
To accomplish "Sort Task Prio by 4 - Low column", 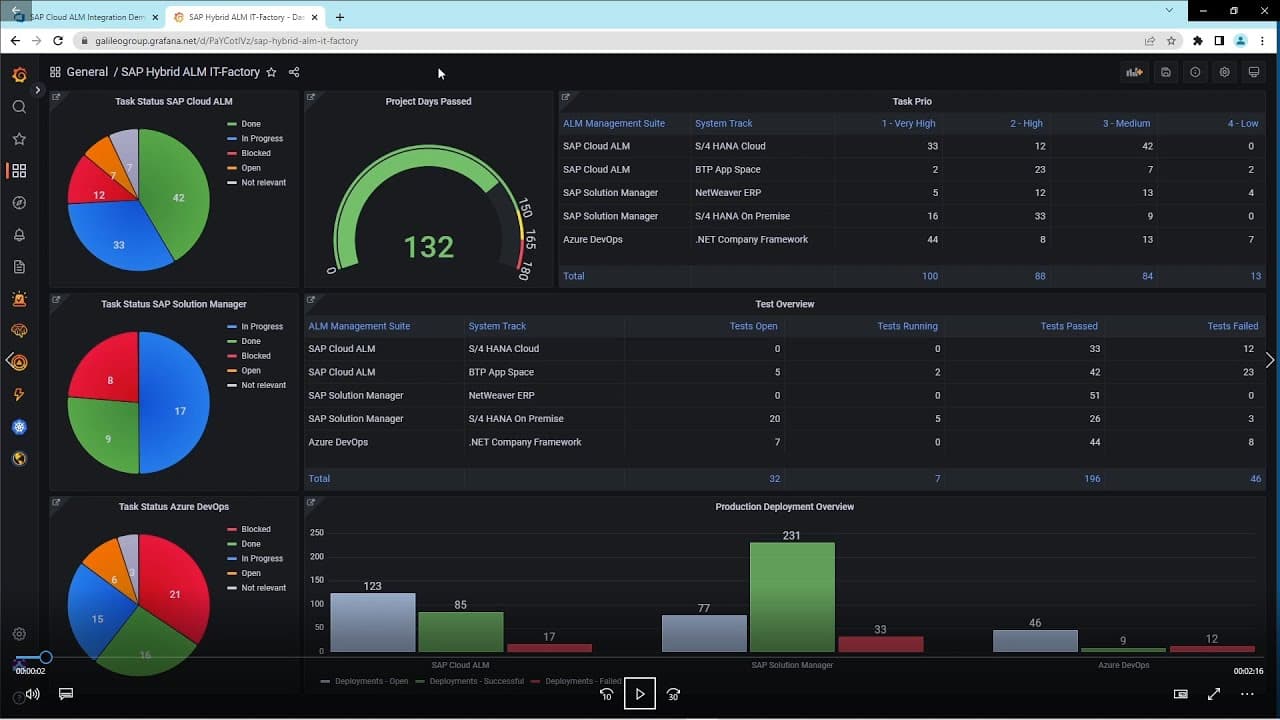I will (1243, 124).
